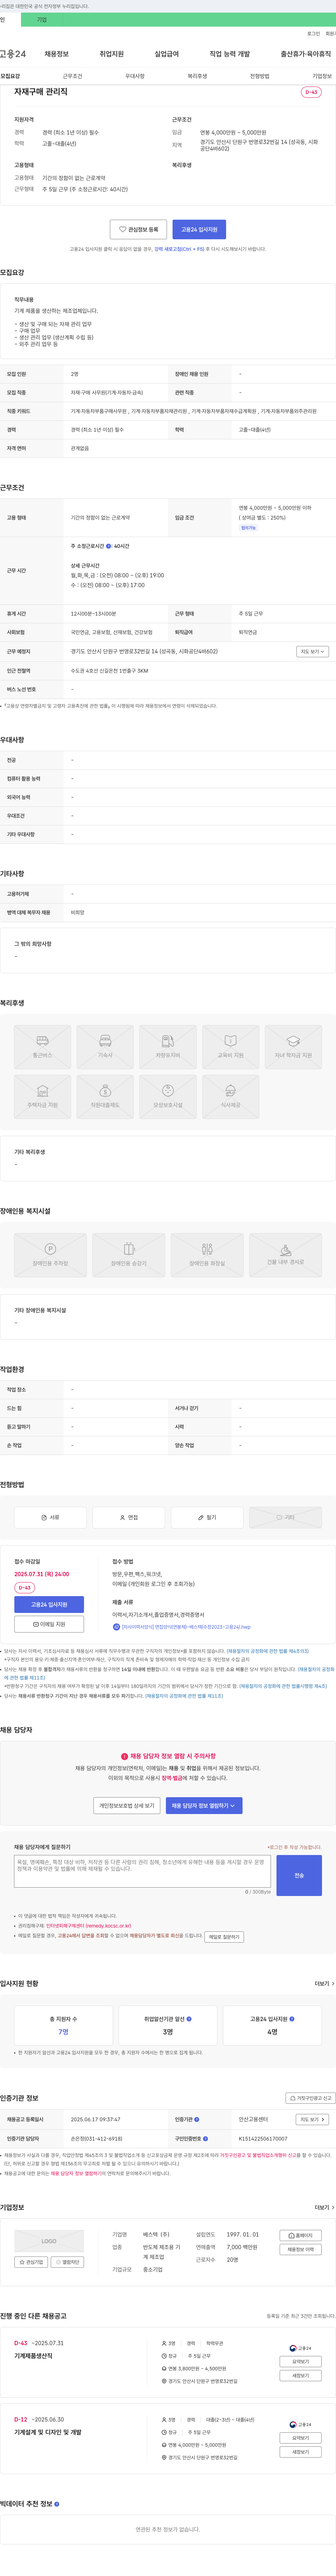Click the top 고용24 입사지원 button
This screenshot has height=2576, width=336.
click(x=199, y=229)
